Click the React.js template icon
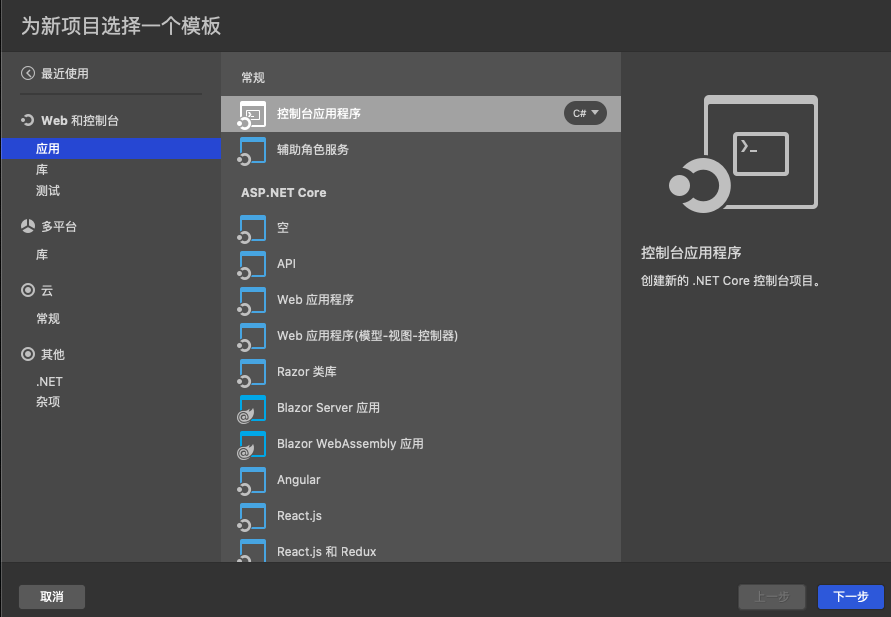The image size is (891, 617). pos(252,516)
